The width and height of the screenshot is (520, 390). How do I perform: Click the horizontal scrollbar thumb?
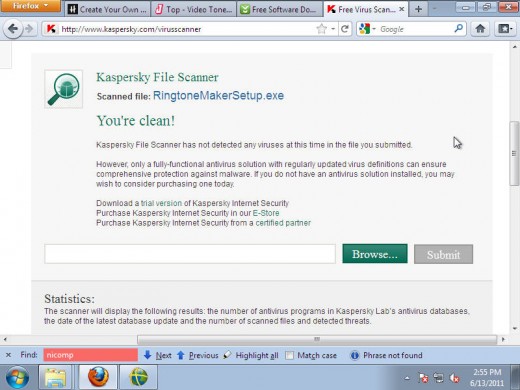[x=317, y=339]
